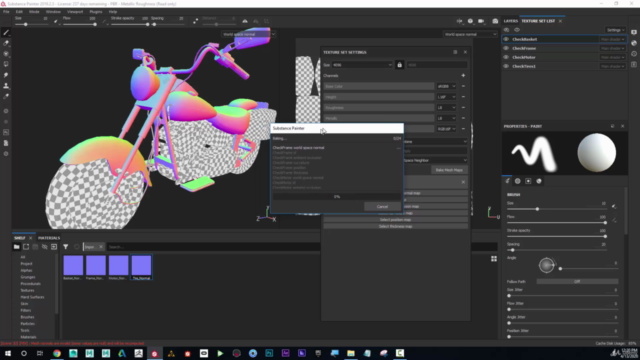640x360 pixels.
Task: Open stencil properties tab icon
Action: 528,181
